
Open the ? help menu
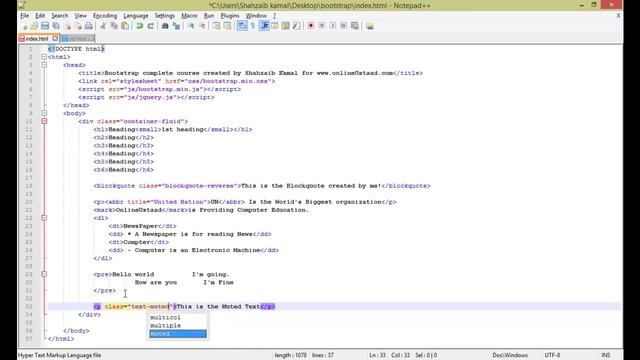click(x=274, y=16)
